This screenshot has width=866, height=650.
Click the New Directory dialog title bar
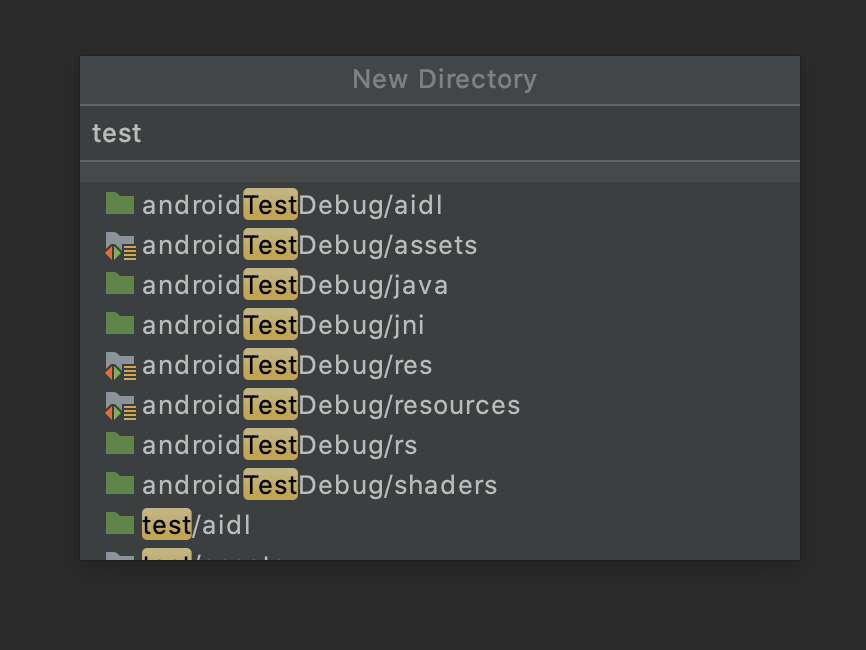pyautogui.click(x=443, y=80)
